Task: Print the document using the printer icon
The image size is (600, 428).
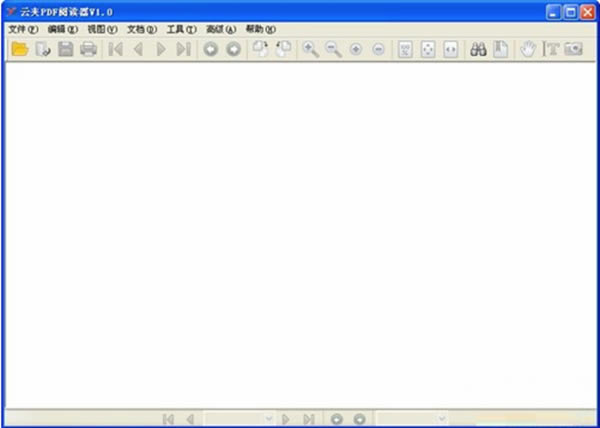Action: coord(88,49)
